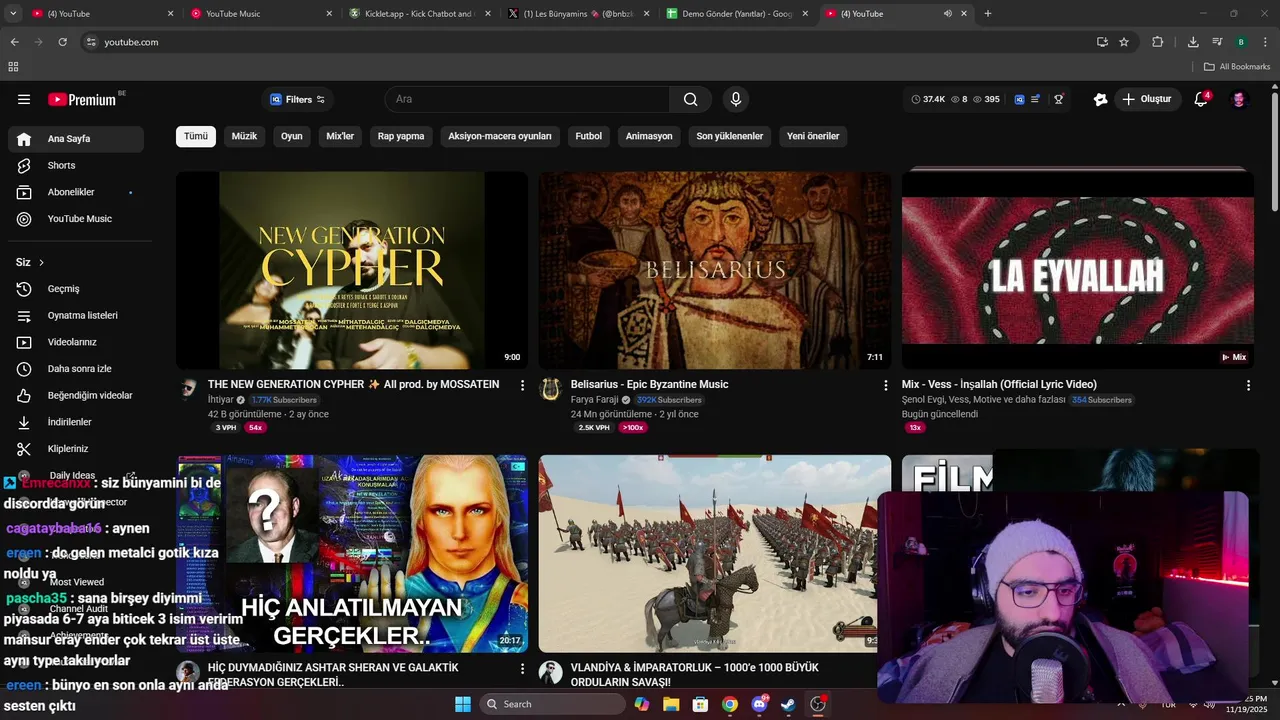
Task: Open more options for the Mix - Vess video
Action: (x=1248, y=385)
